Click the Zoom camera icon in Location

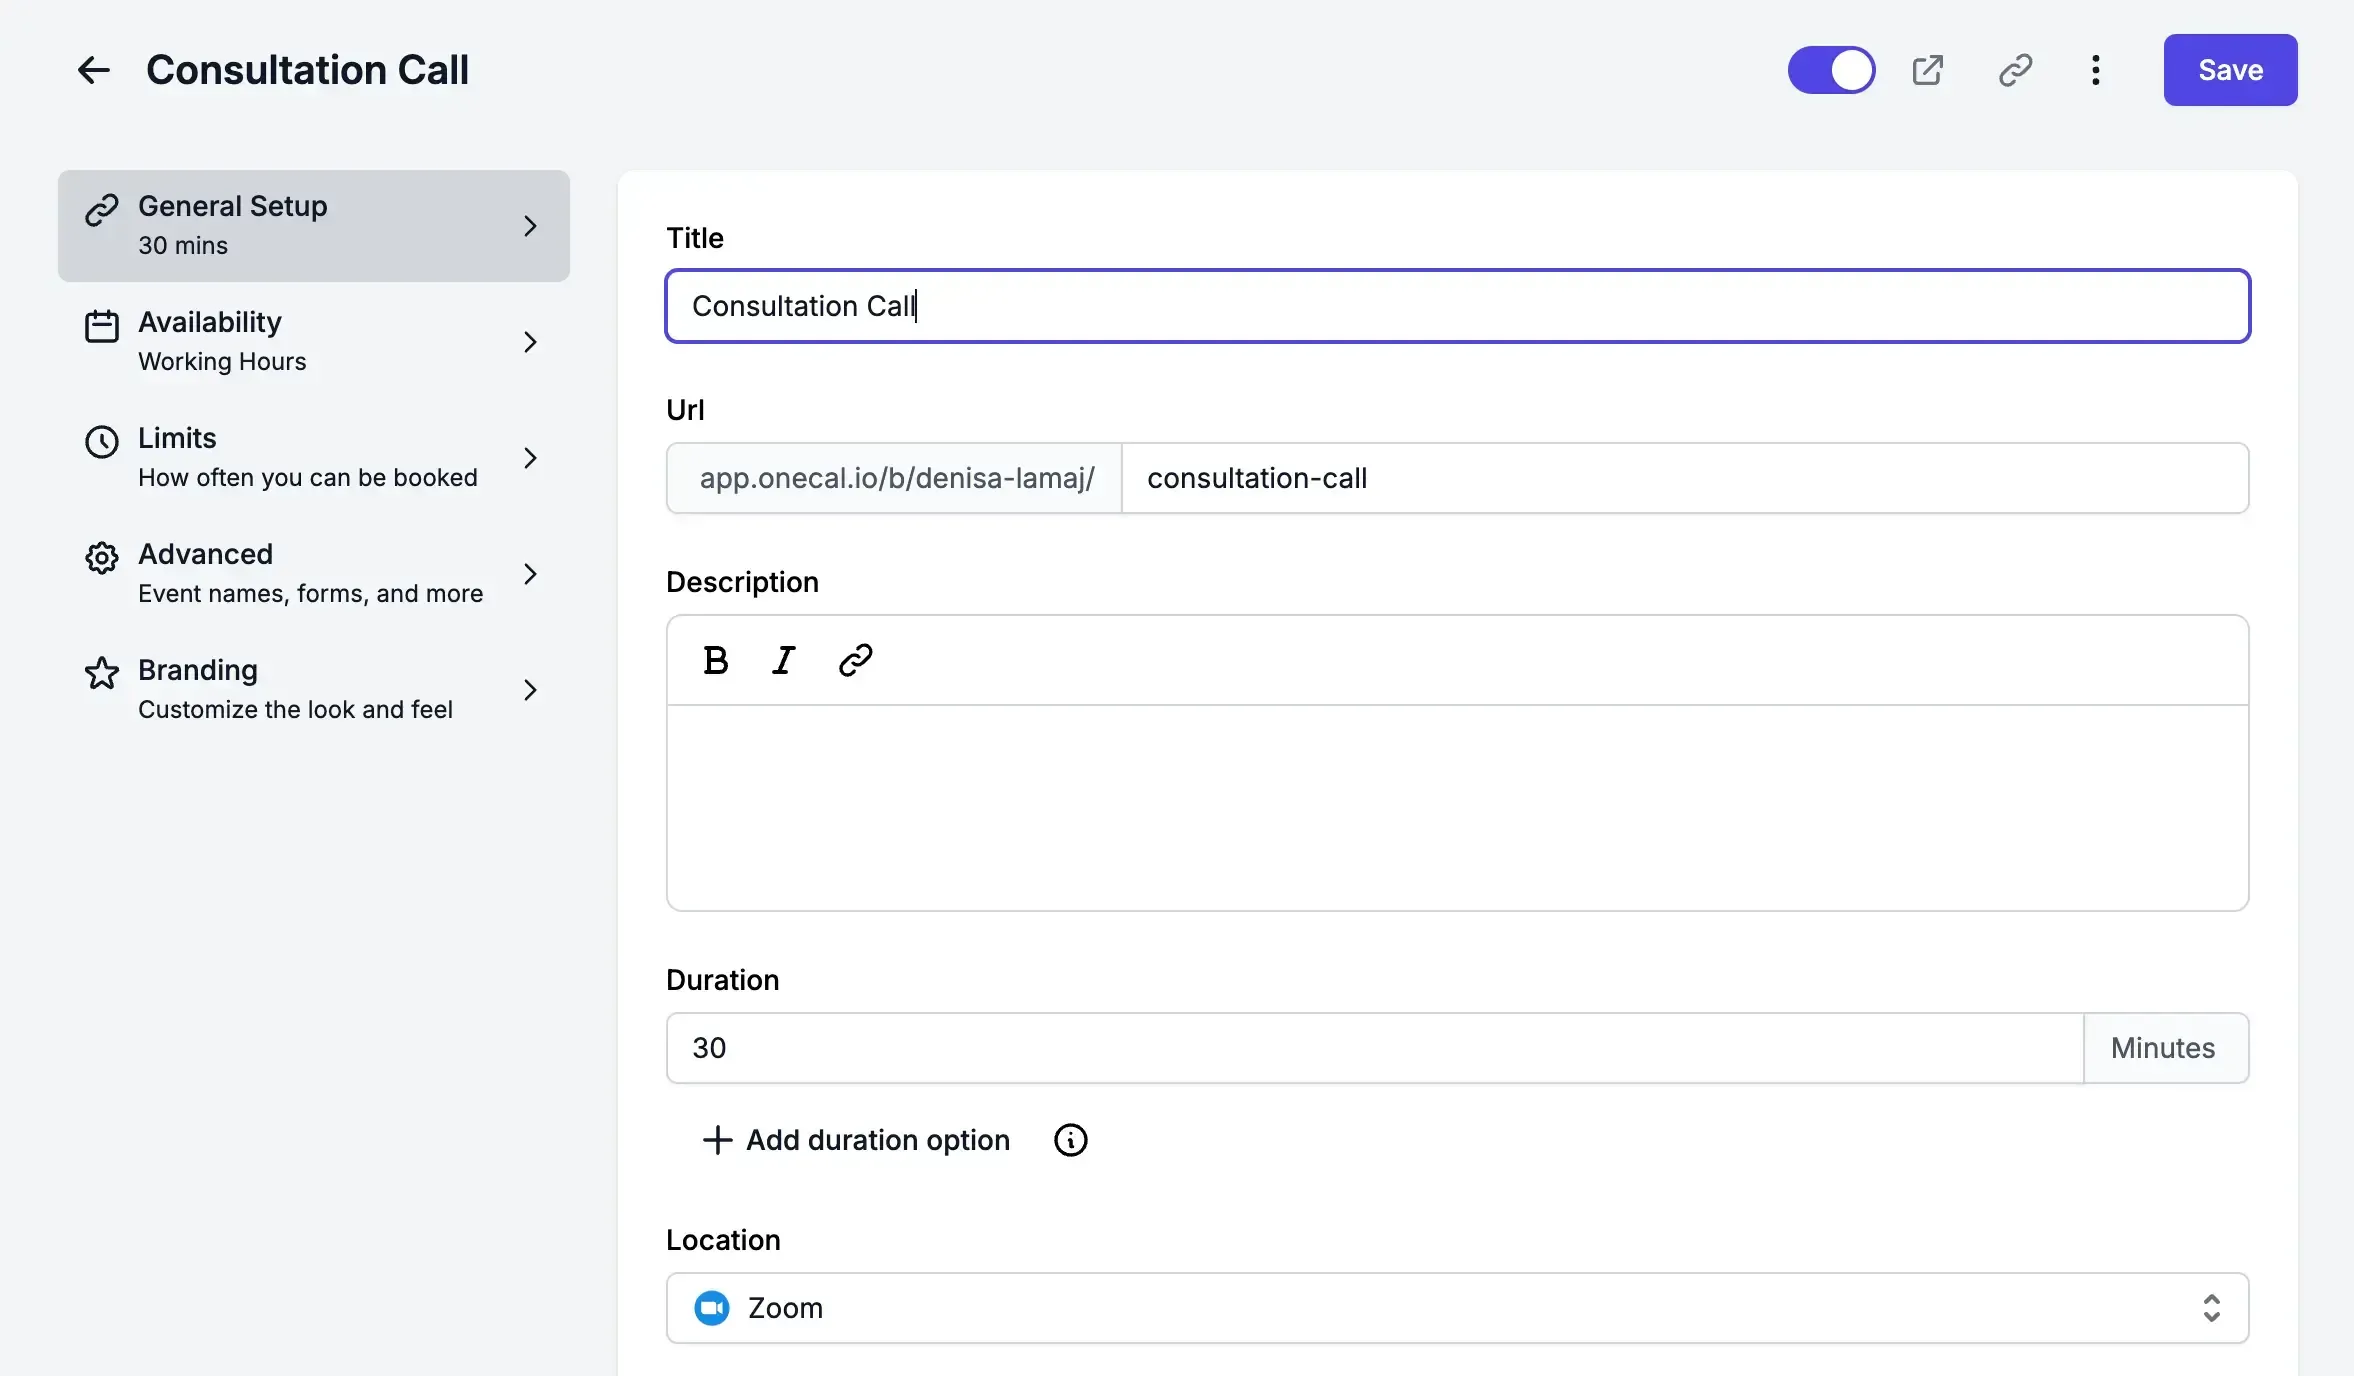point(712,1308)
